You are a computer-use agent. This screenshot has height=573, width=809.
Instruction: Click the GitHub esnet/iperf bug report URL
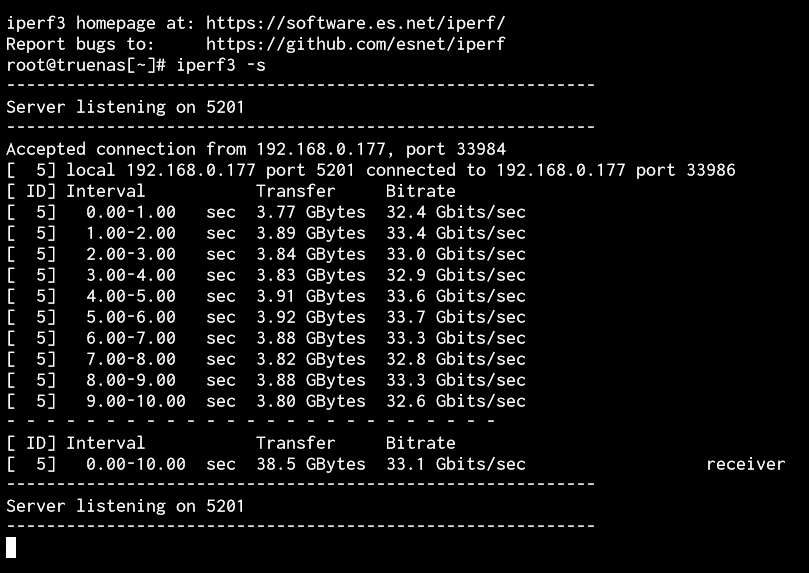(355, 44)
